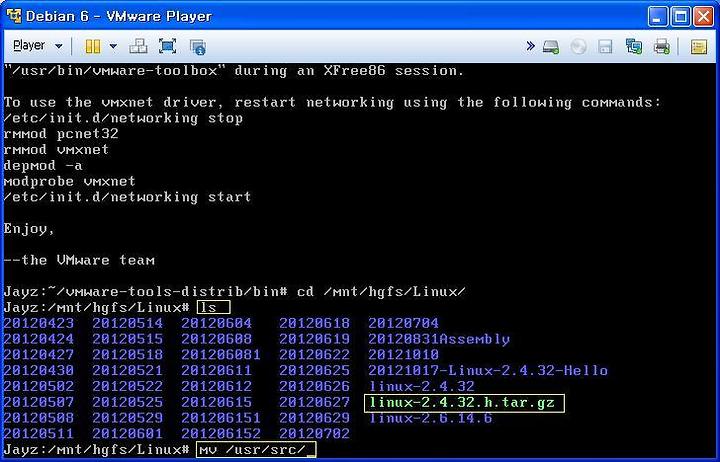Maximize the Debian 6 VMware Player window
720x462 pixels.
pos(680,17)
